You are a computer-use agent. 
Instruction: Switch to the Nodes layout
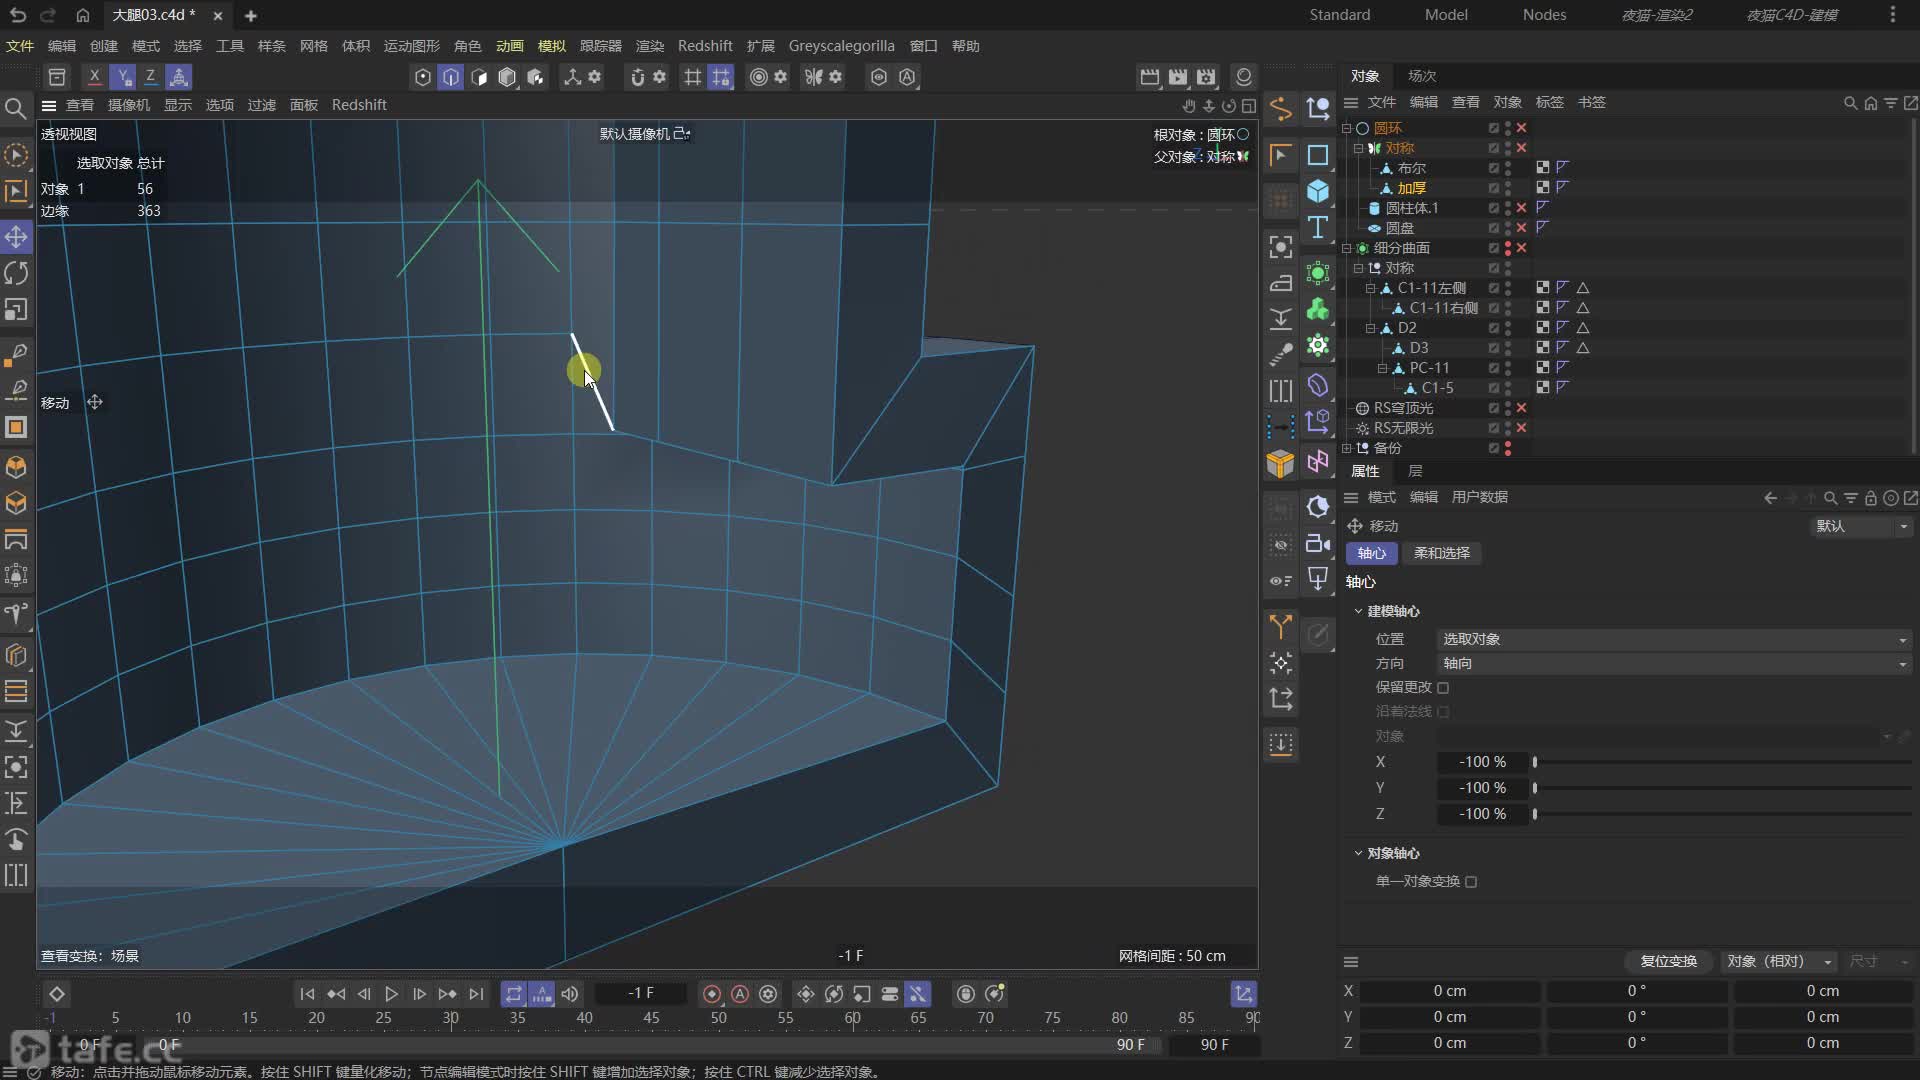click(1544, 15)
